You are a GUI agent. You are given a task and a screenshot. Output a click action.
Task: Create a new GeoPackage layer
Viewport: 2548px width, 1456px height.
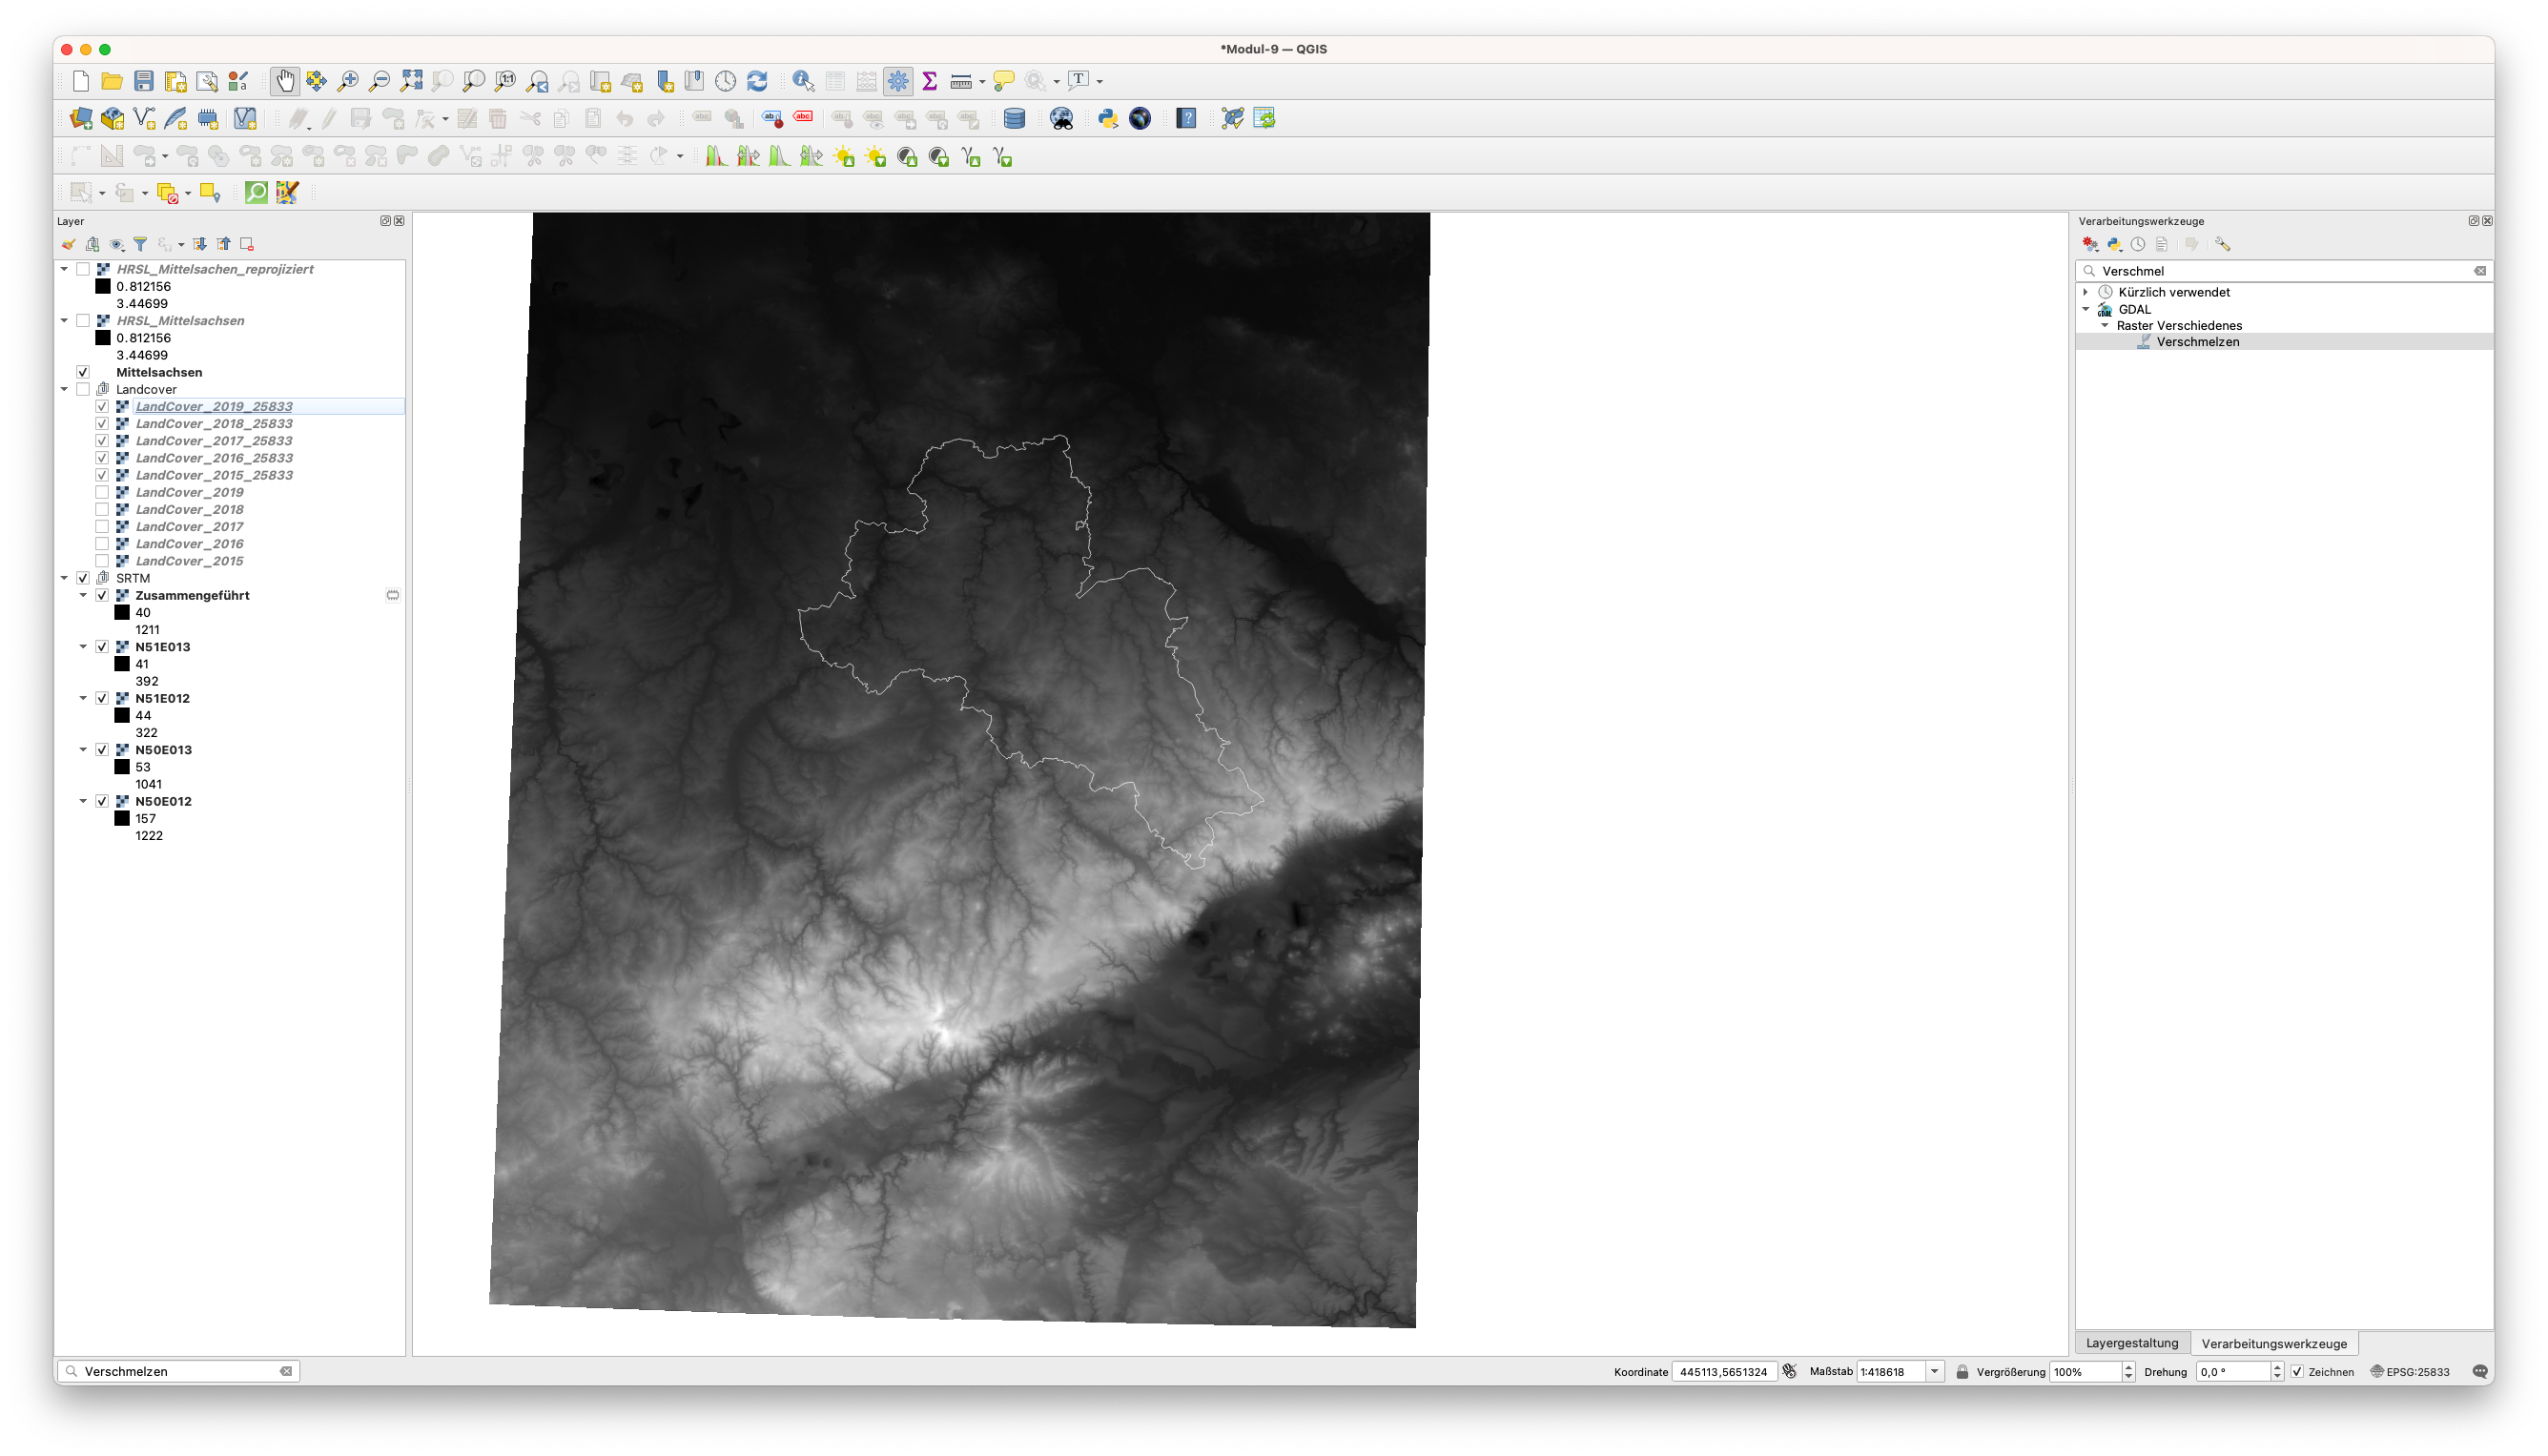(x=113, y=119)
